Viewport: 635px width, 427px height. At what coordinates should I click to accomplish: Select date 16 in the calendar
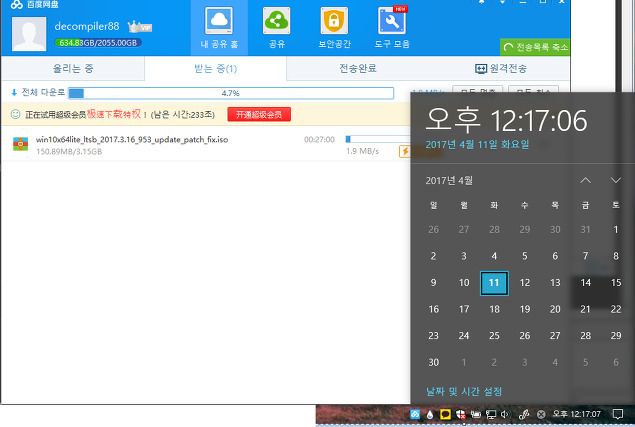click(x=433, y=309)
